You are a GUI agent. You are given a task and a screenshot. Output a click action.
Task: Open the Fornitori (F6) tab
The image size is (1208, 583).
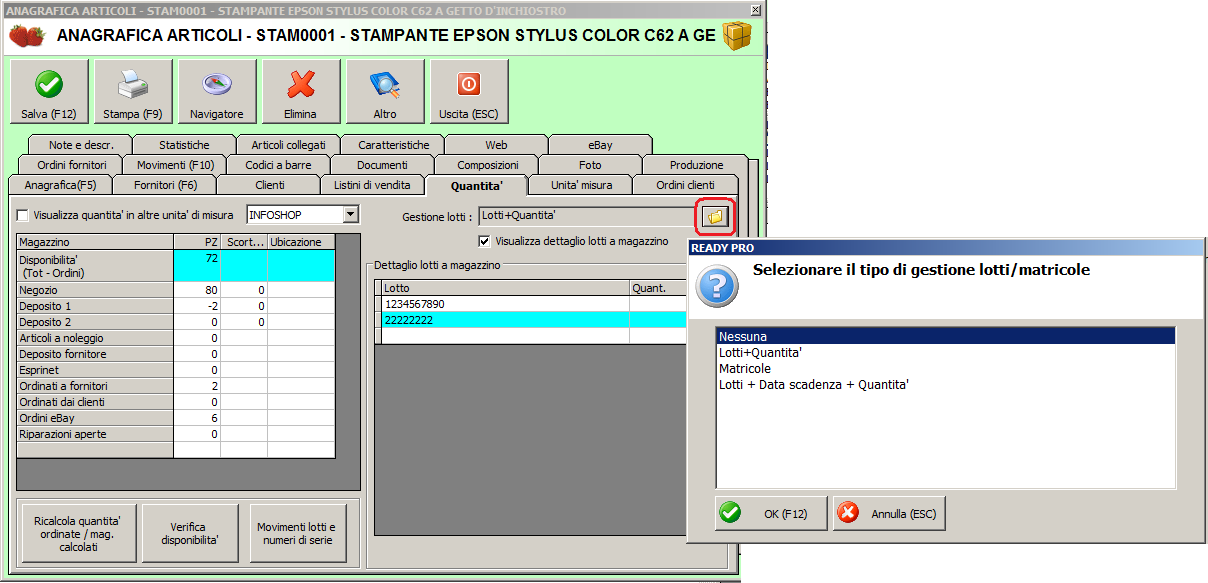click(x=164, y=185)
